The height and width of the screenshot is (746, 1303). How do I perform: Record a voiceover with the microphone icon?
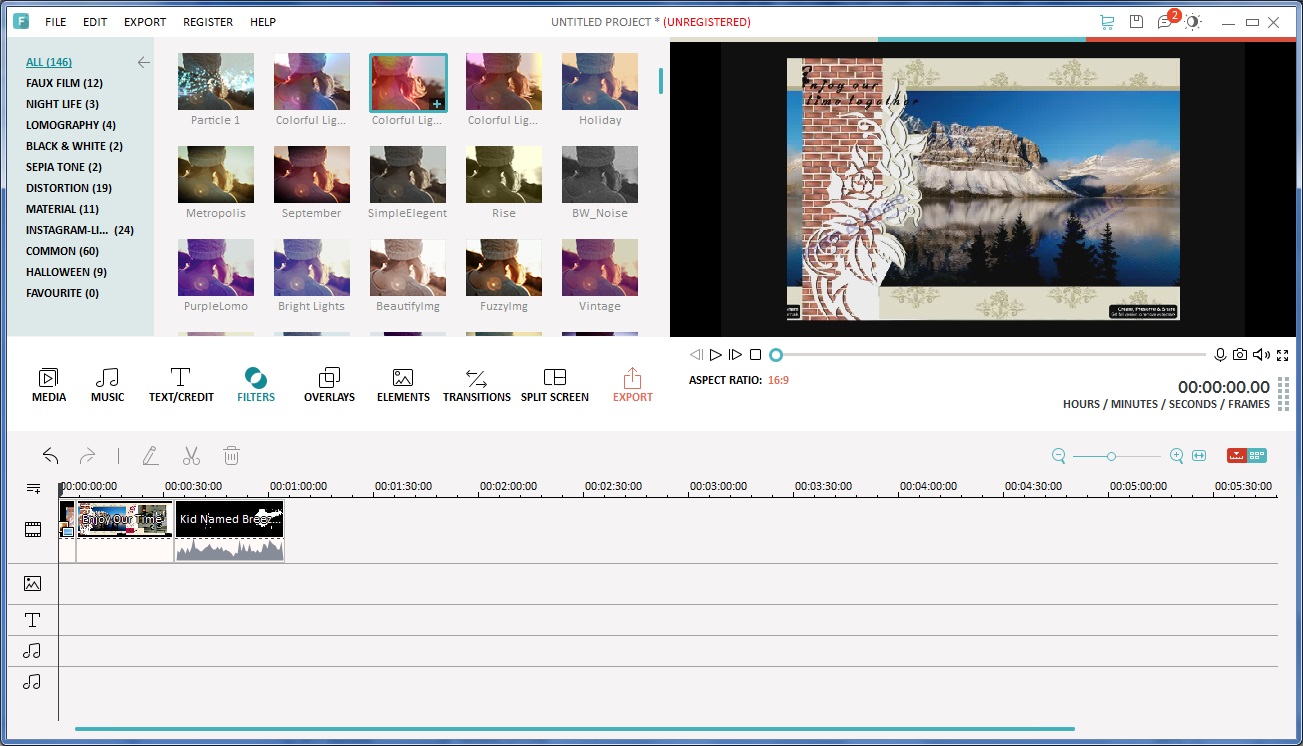click(1219, 354)
